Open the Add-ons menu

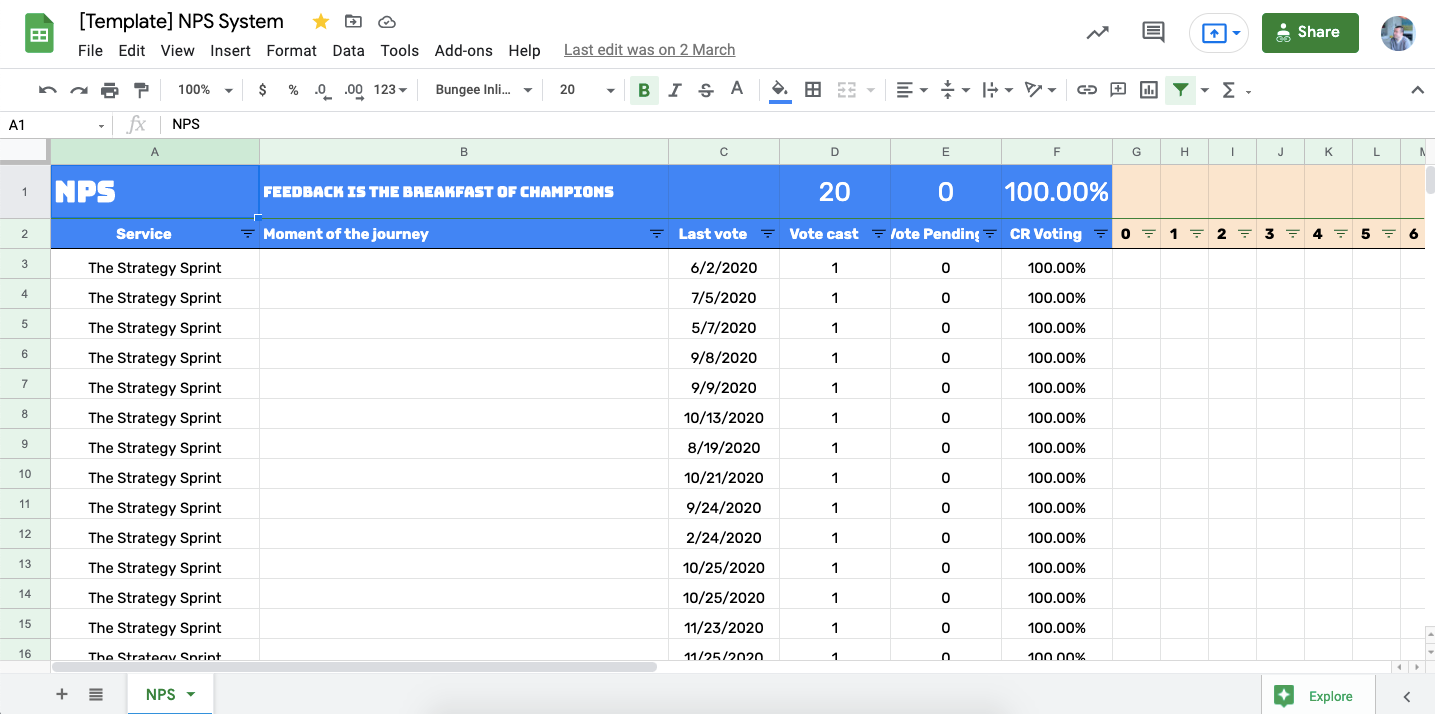coord(463,50)
